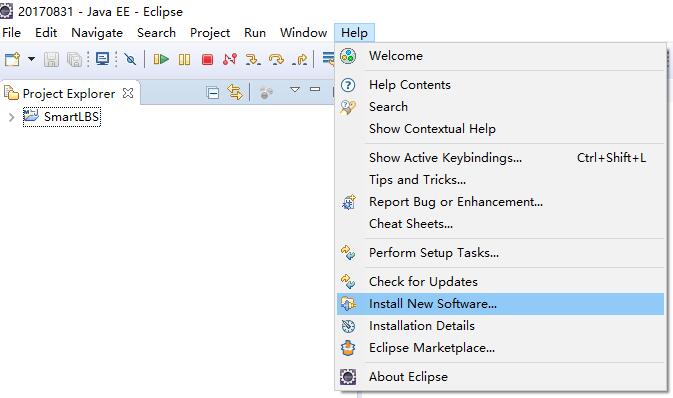Screen dimensions: 673x398
Task: Click the Check for Updates icon
Action: click(x=348, y=282)
